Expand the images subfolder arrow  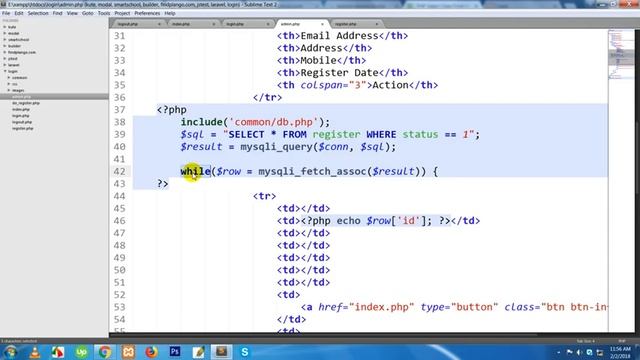[x=9, y=90]
